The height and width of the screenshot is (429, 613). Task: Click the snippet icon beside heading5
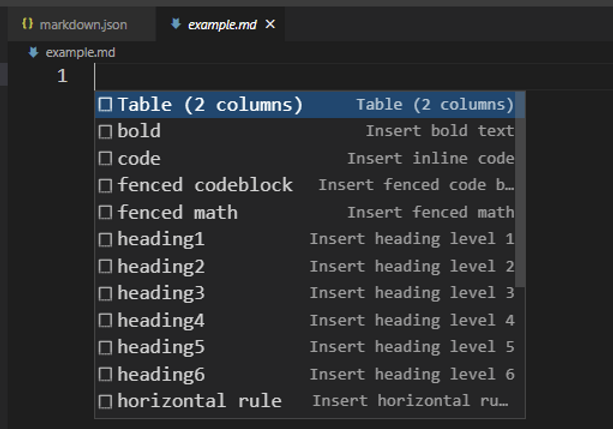click(x=105, y=347)
